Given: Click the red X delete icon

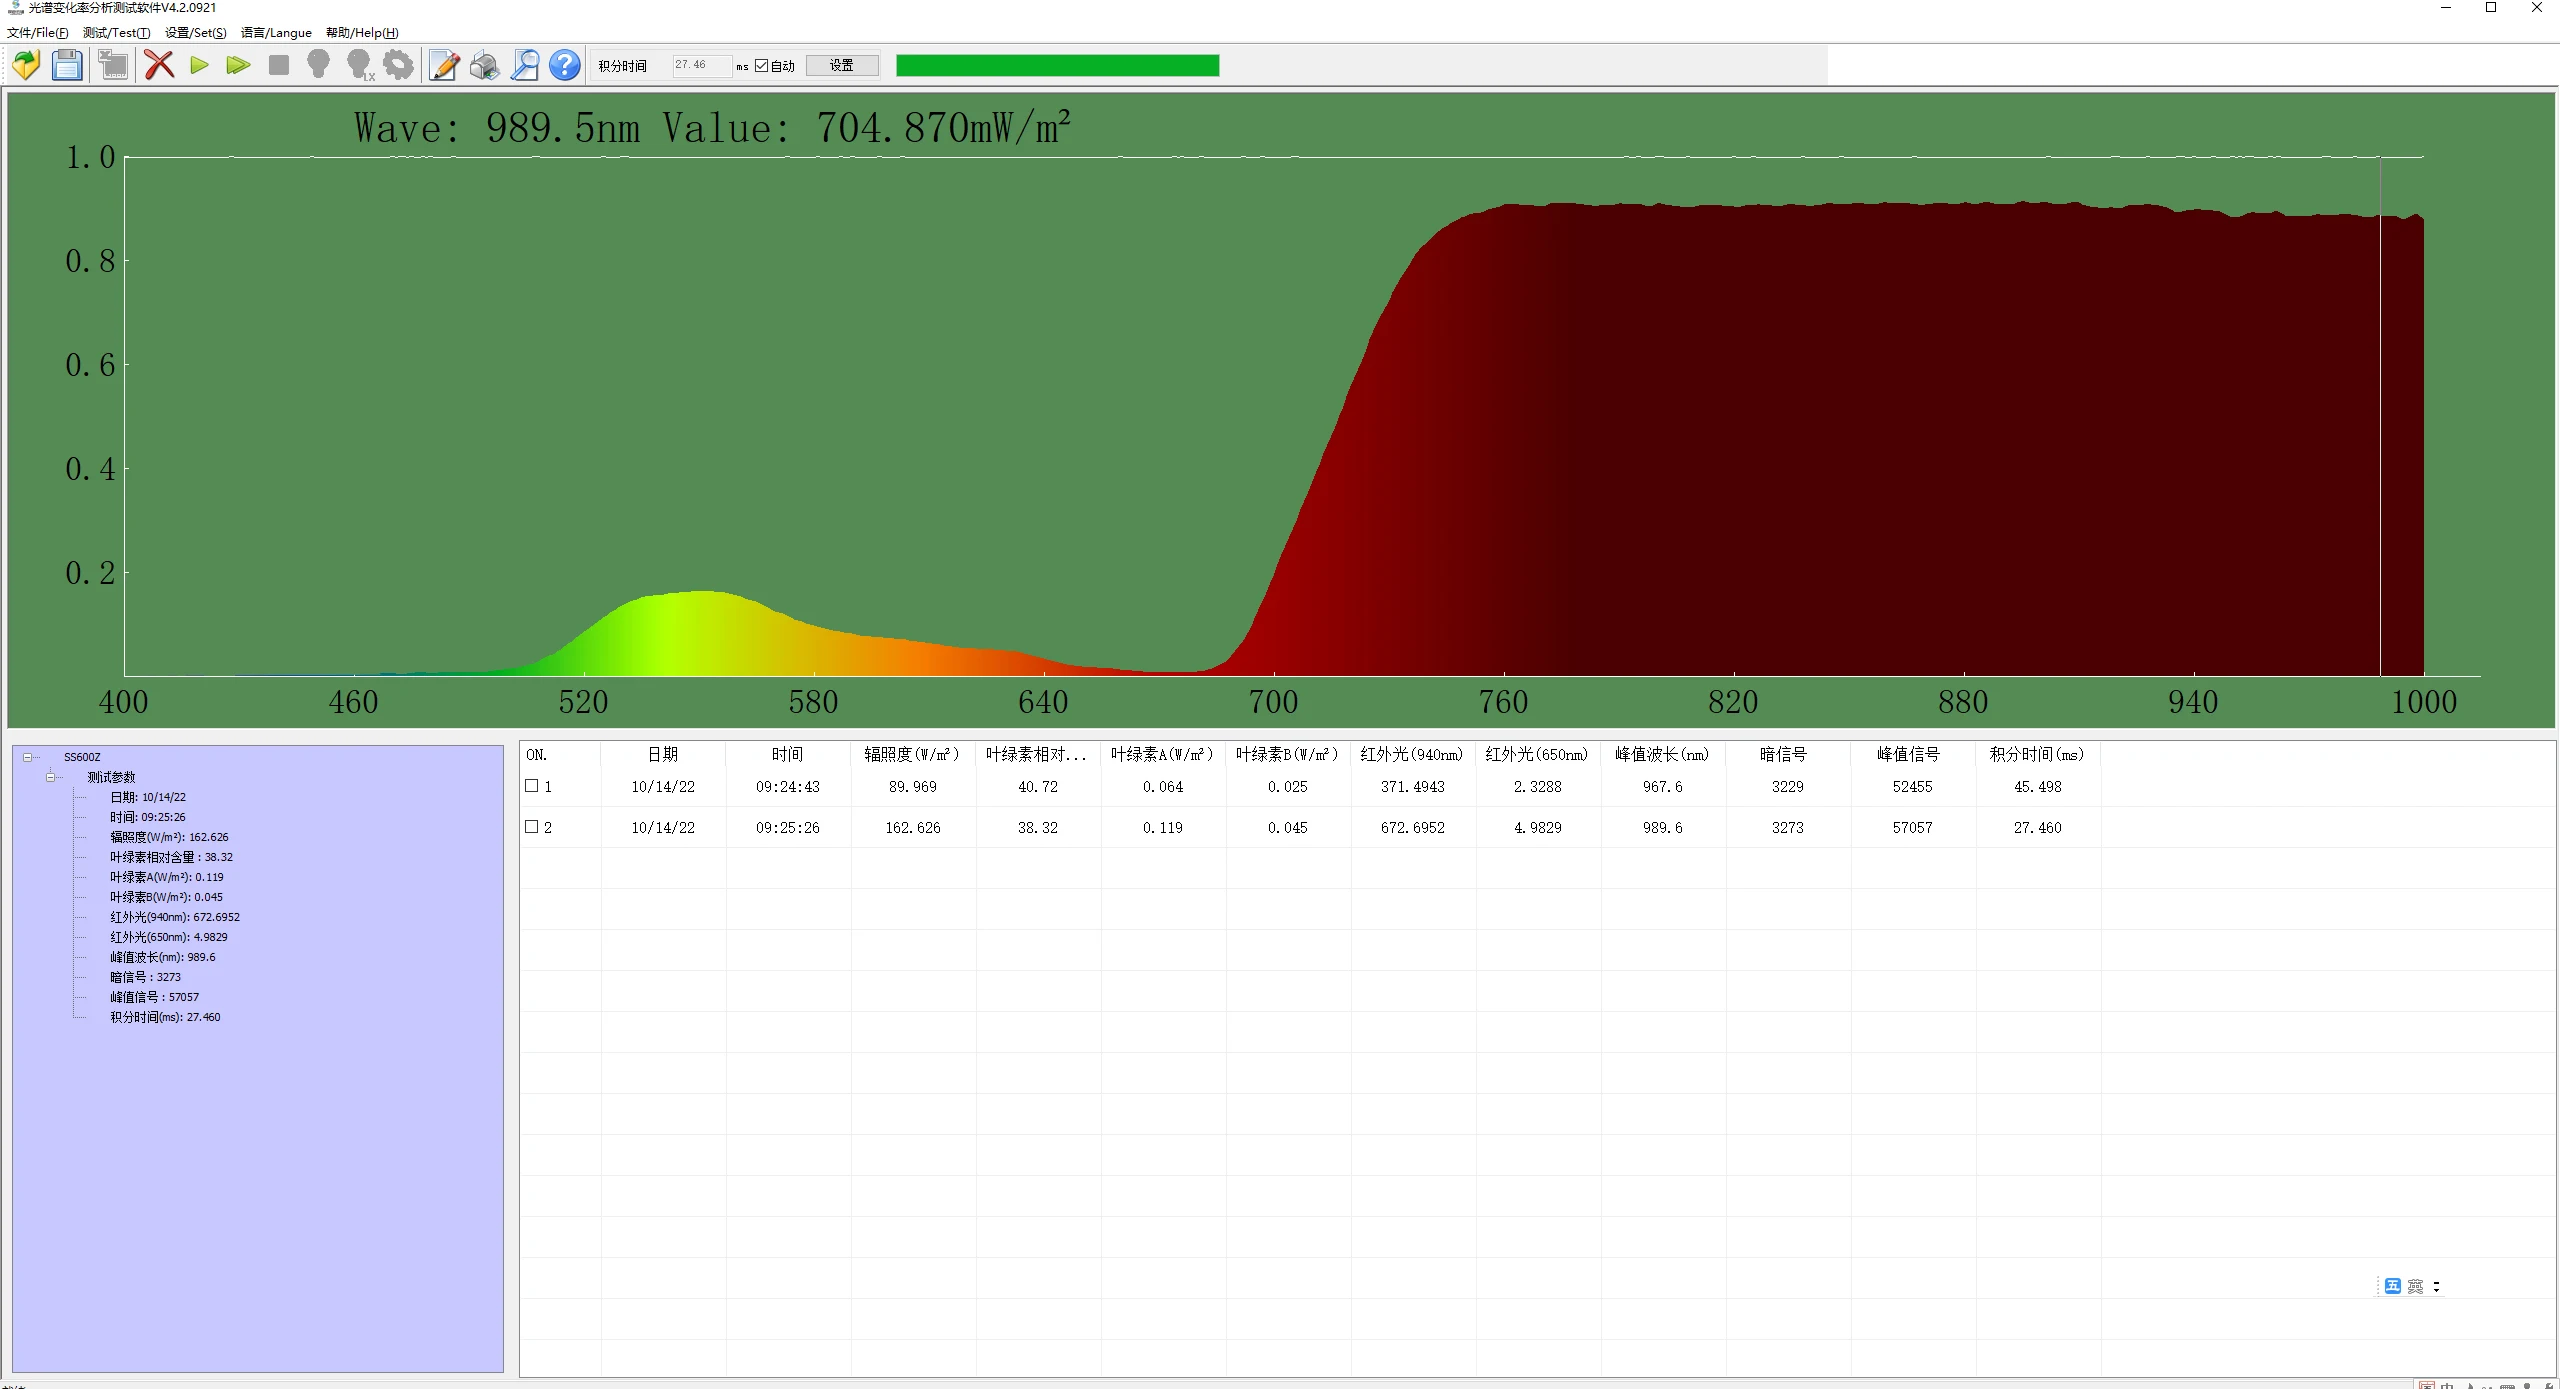Looking at the screenshot, I should pyautogui.click(x=159, y=65).
